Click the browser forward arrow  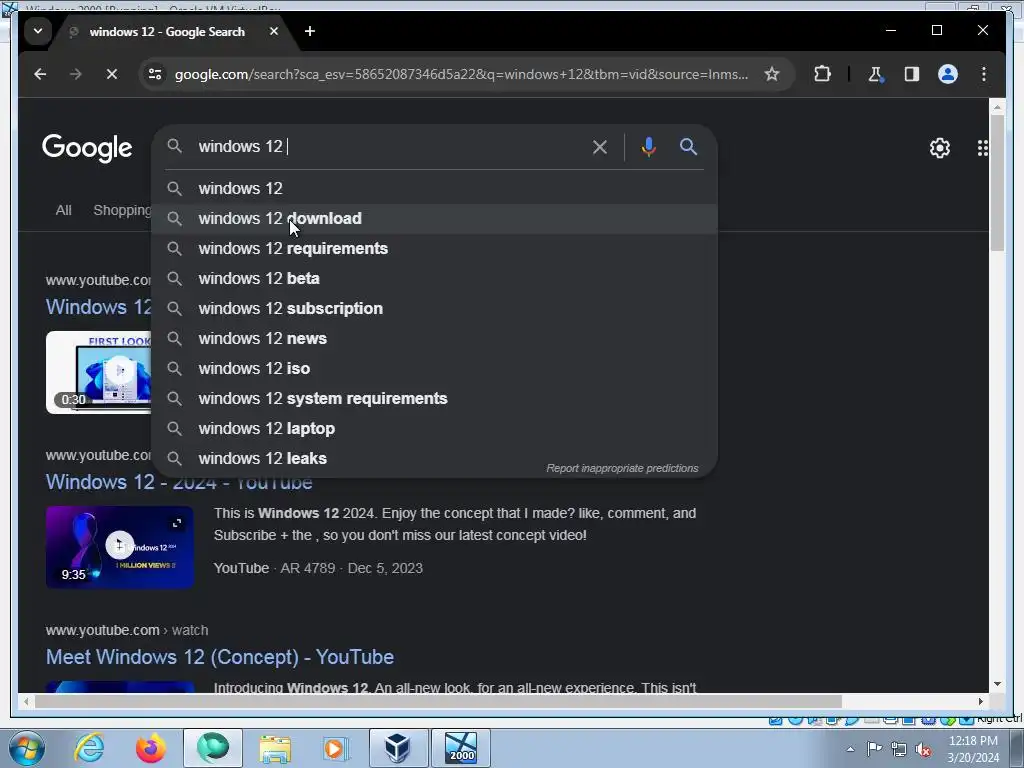click(76, 74)
